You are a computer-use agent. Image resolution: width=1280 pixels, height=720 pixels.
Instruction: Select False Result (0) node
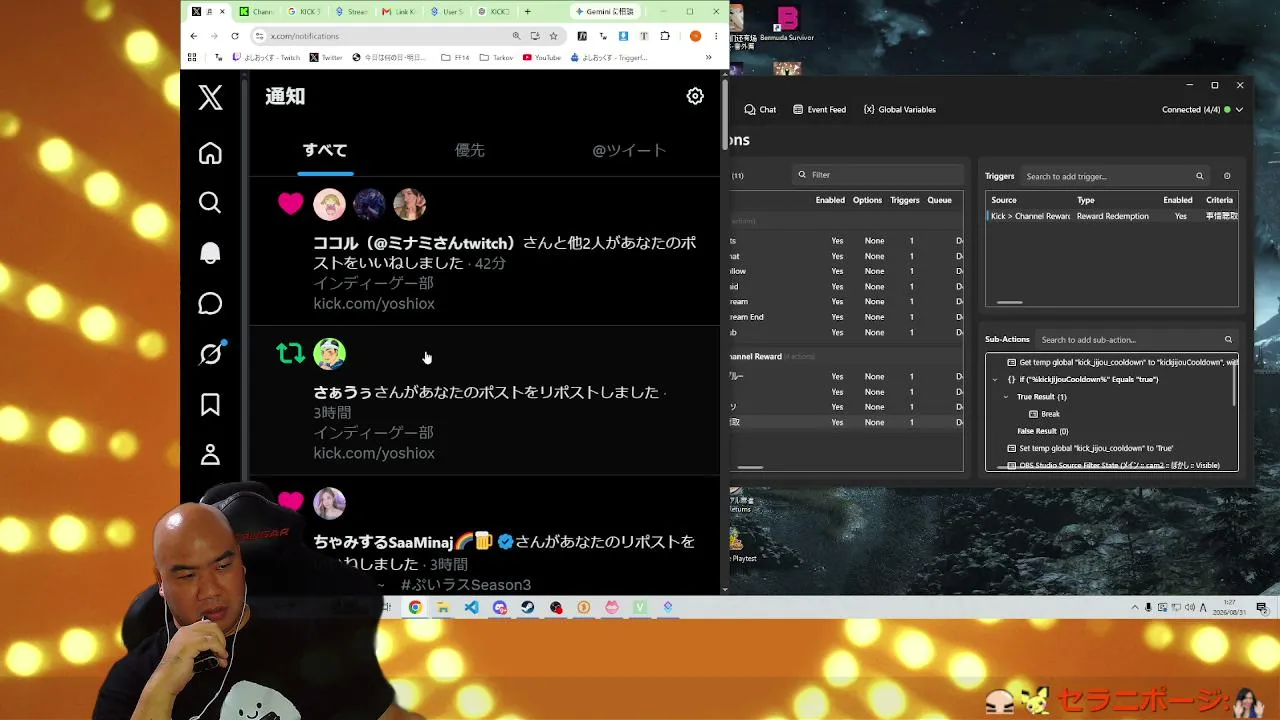1042,431
